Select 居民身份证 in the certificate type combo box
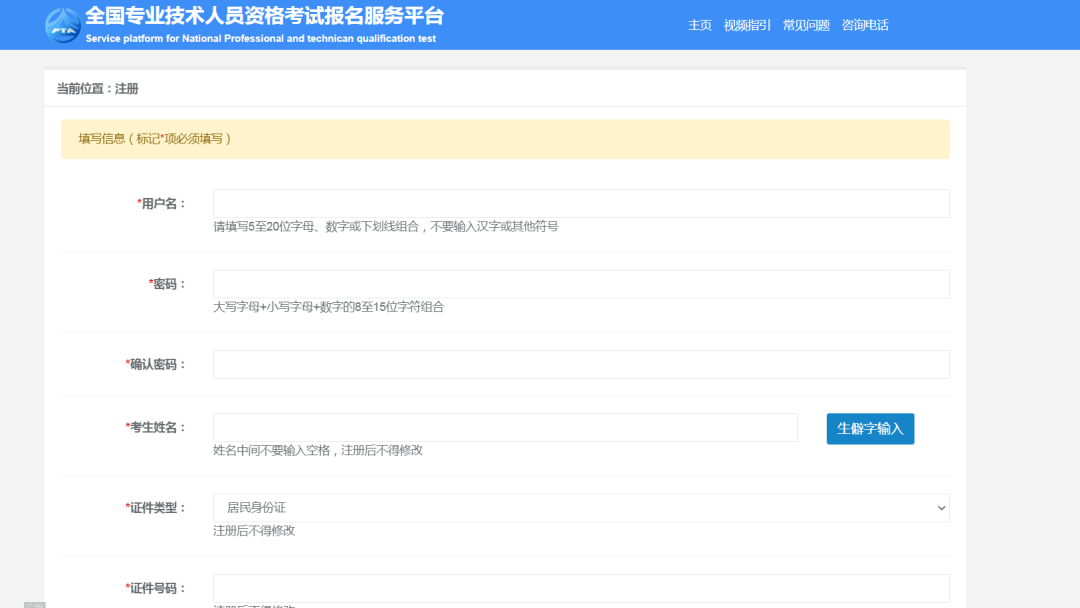Image resolution: width=1080 pixels, height=608 pixels. [580, 507]
